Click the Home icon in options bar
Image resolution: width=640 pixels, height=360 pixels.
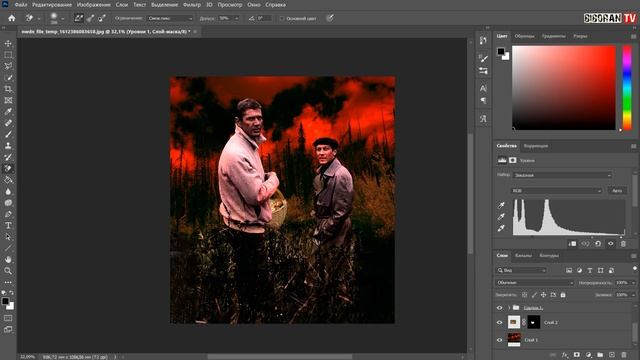pyautogui.click(x=12, y=18)
